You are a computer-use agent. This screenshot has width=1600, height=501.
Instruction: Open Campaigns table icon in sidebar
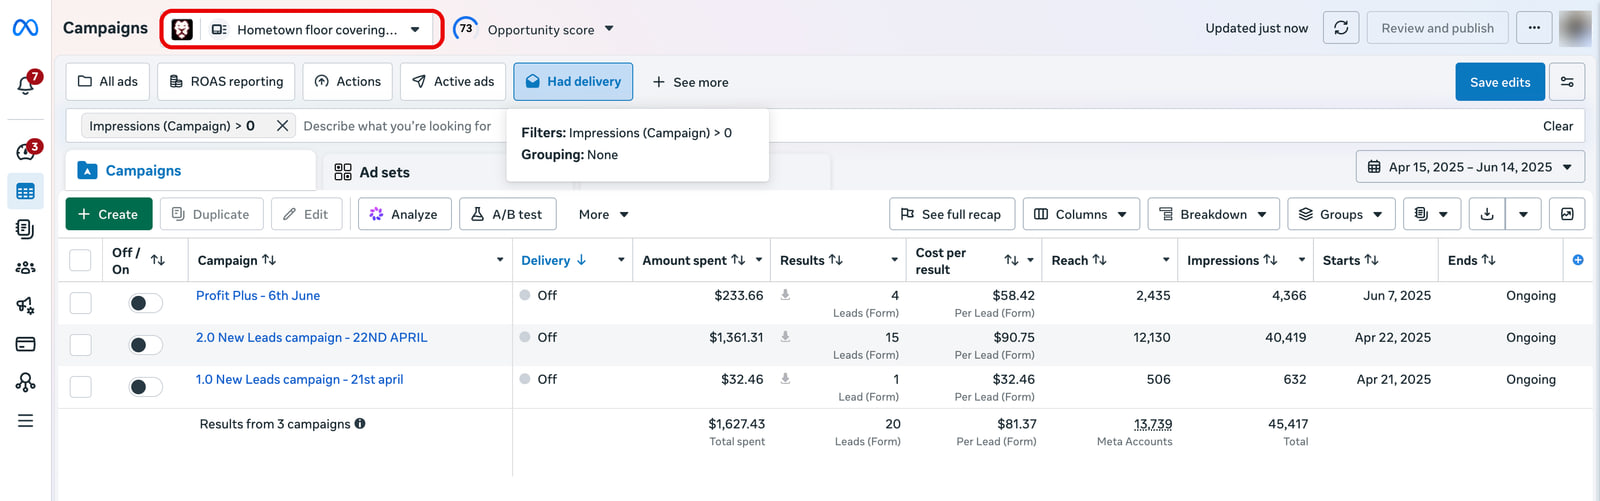pyautogui.click(x=26, y=191)
